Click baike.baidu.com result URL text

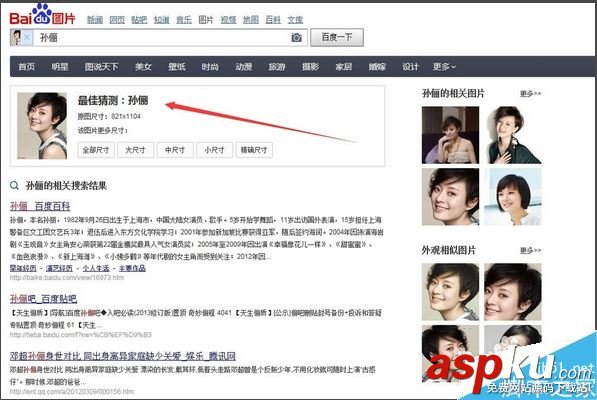[67, 278]
